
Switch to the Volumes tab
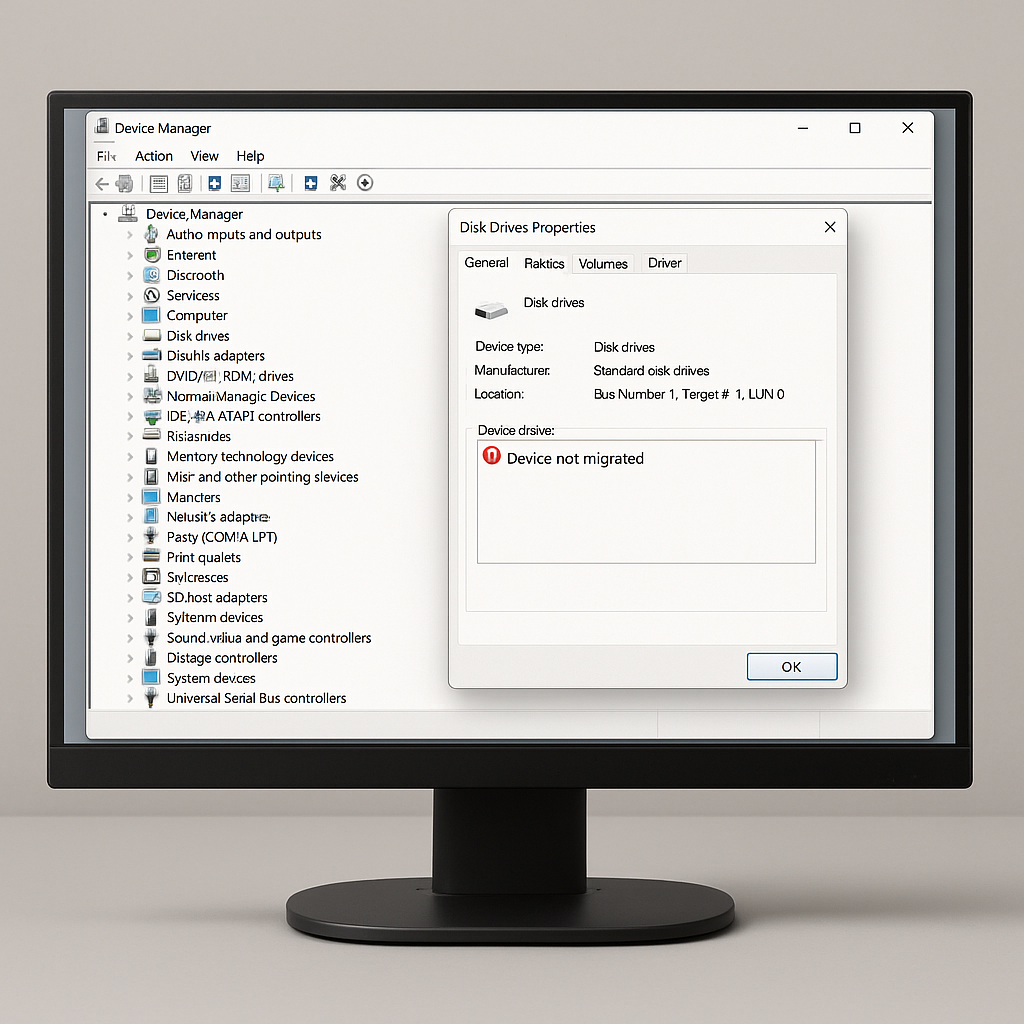[x=603, y=264]
